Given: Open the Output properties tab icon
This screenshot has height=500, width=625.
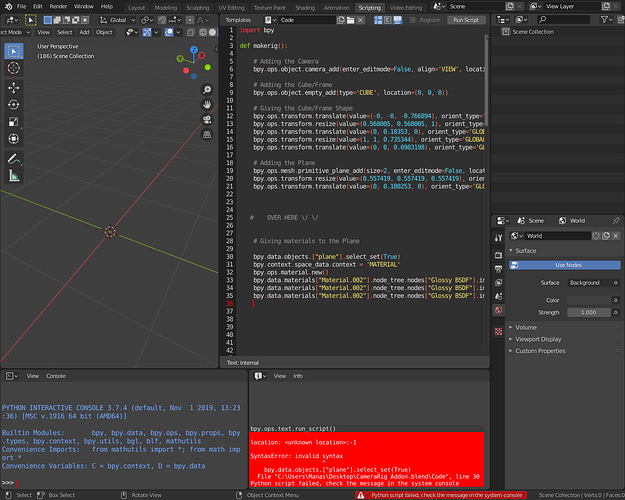Looking at the screenshot, I should [498, 269].
